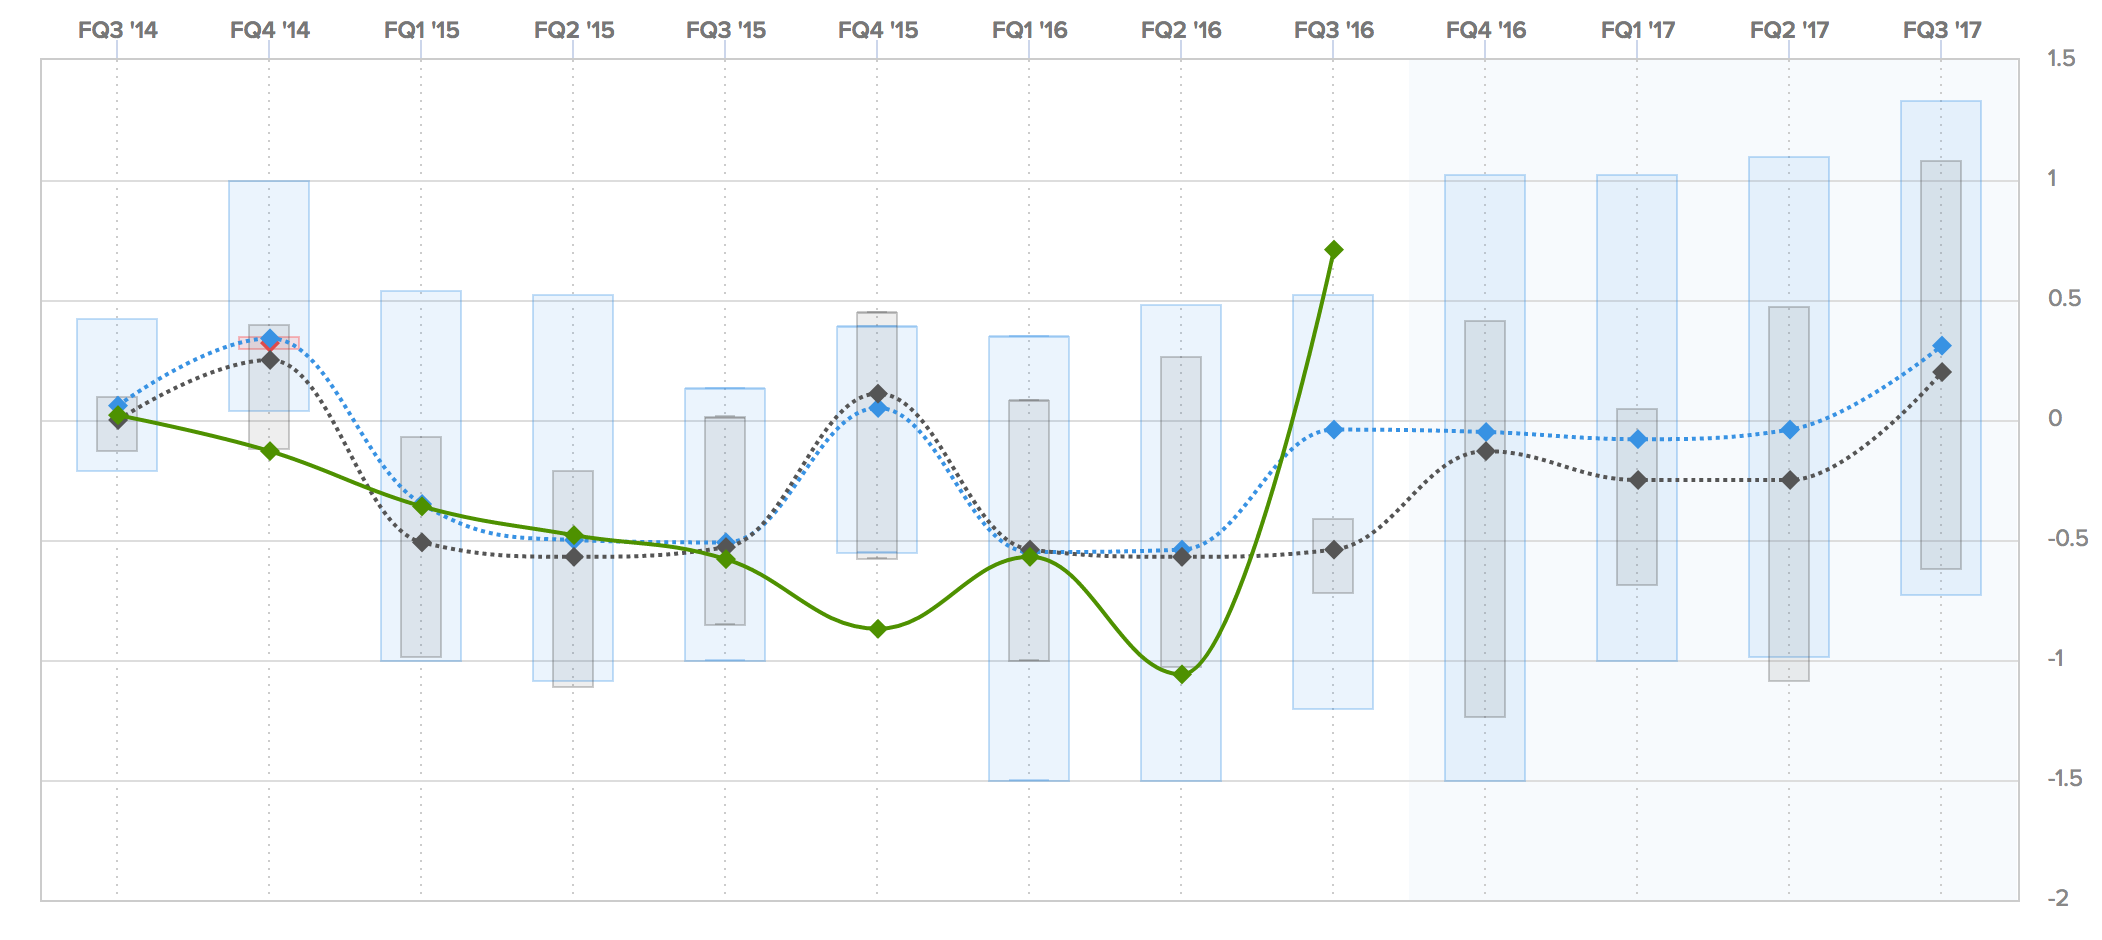Select the dark gray diamond at FQ3 '16
The height and width of the screenshot is (940, 2102).
pos(1333,550)
